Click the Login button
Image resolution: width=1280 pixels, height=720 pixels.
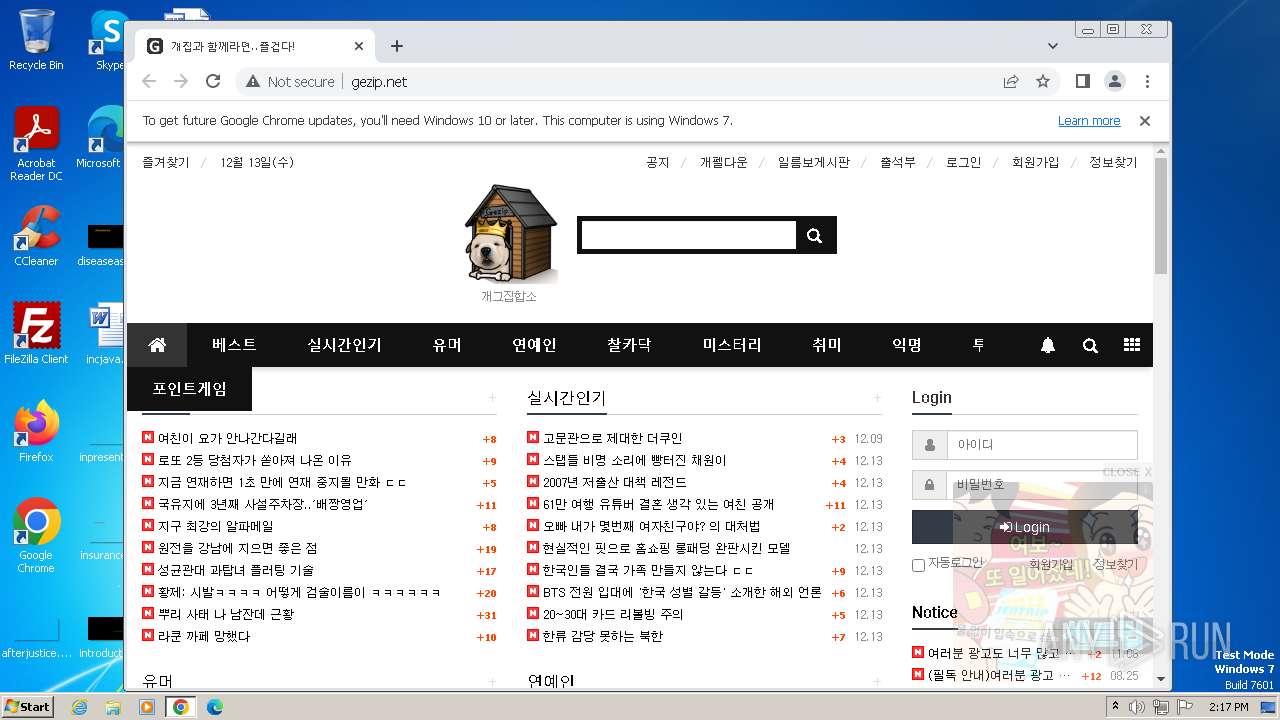click(1024, 527)
